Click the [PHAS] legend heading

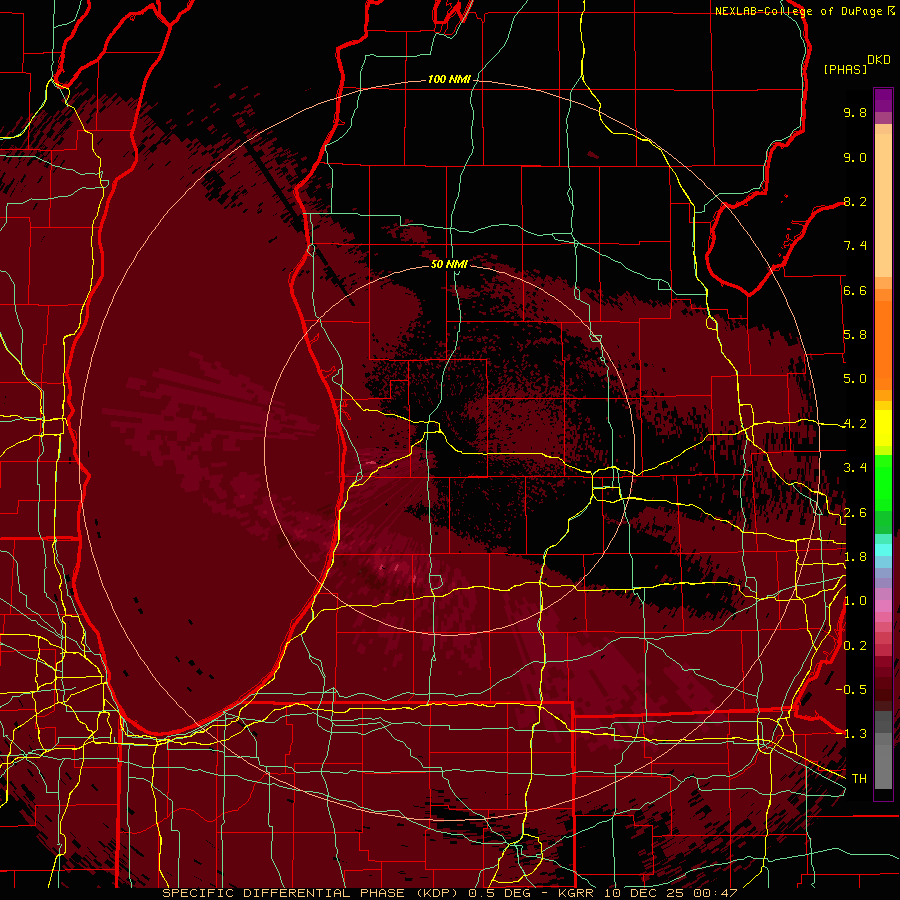pyautogui.click(x=845, y=69)
